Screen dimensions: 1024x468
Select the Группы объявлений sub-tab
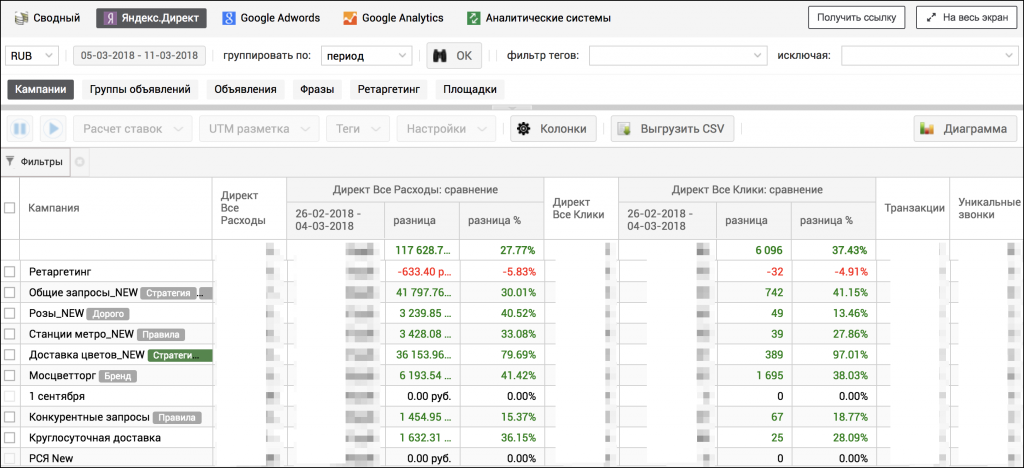click(140, 89)
